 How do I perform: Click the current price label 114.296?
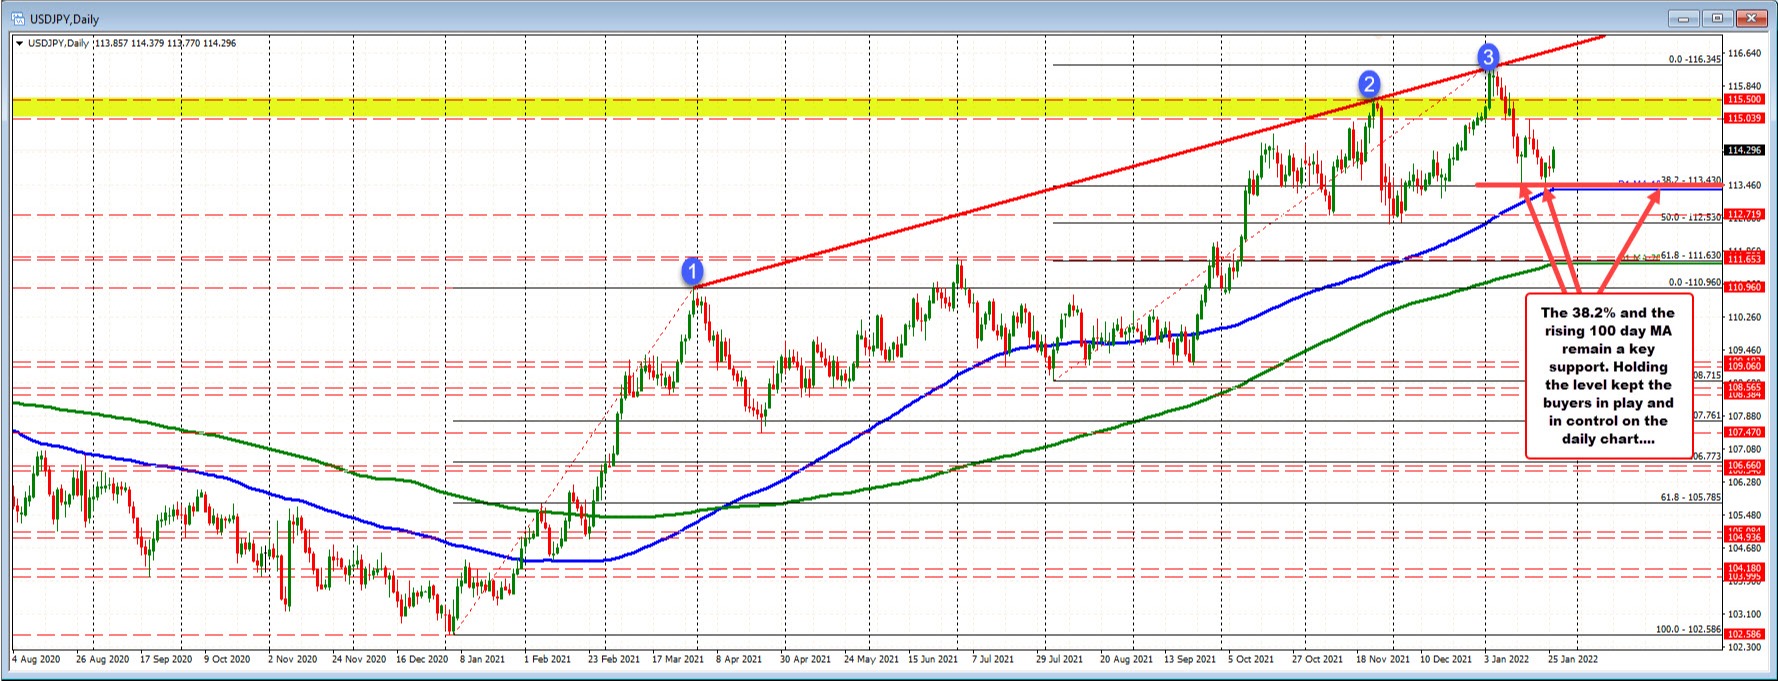(x=1744, y=150)
